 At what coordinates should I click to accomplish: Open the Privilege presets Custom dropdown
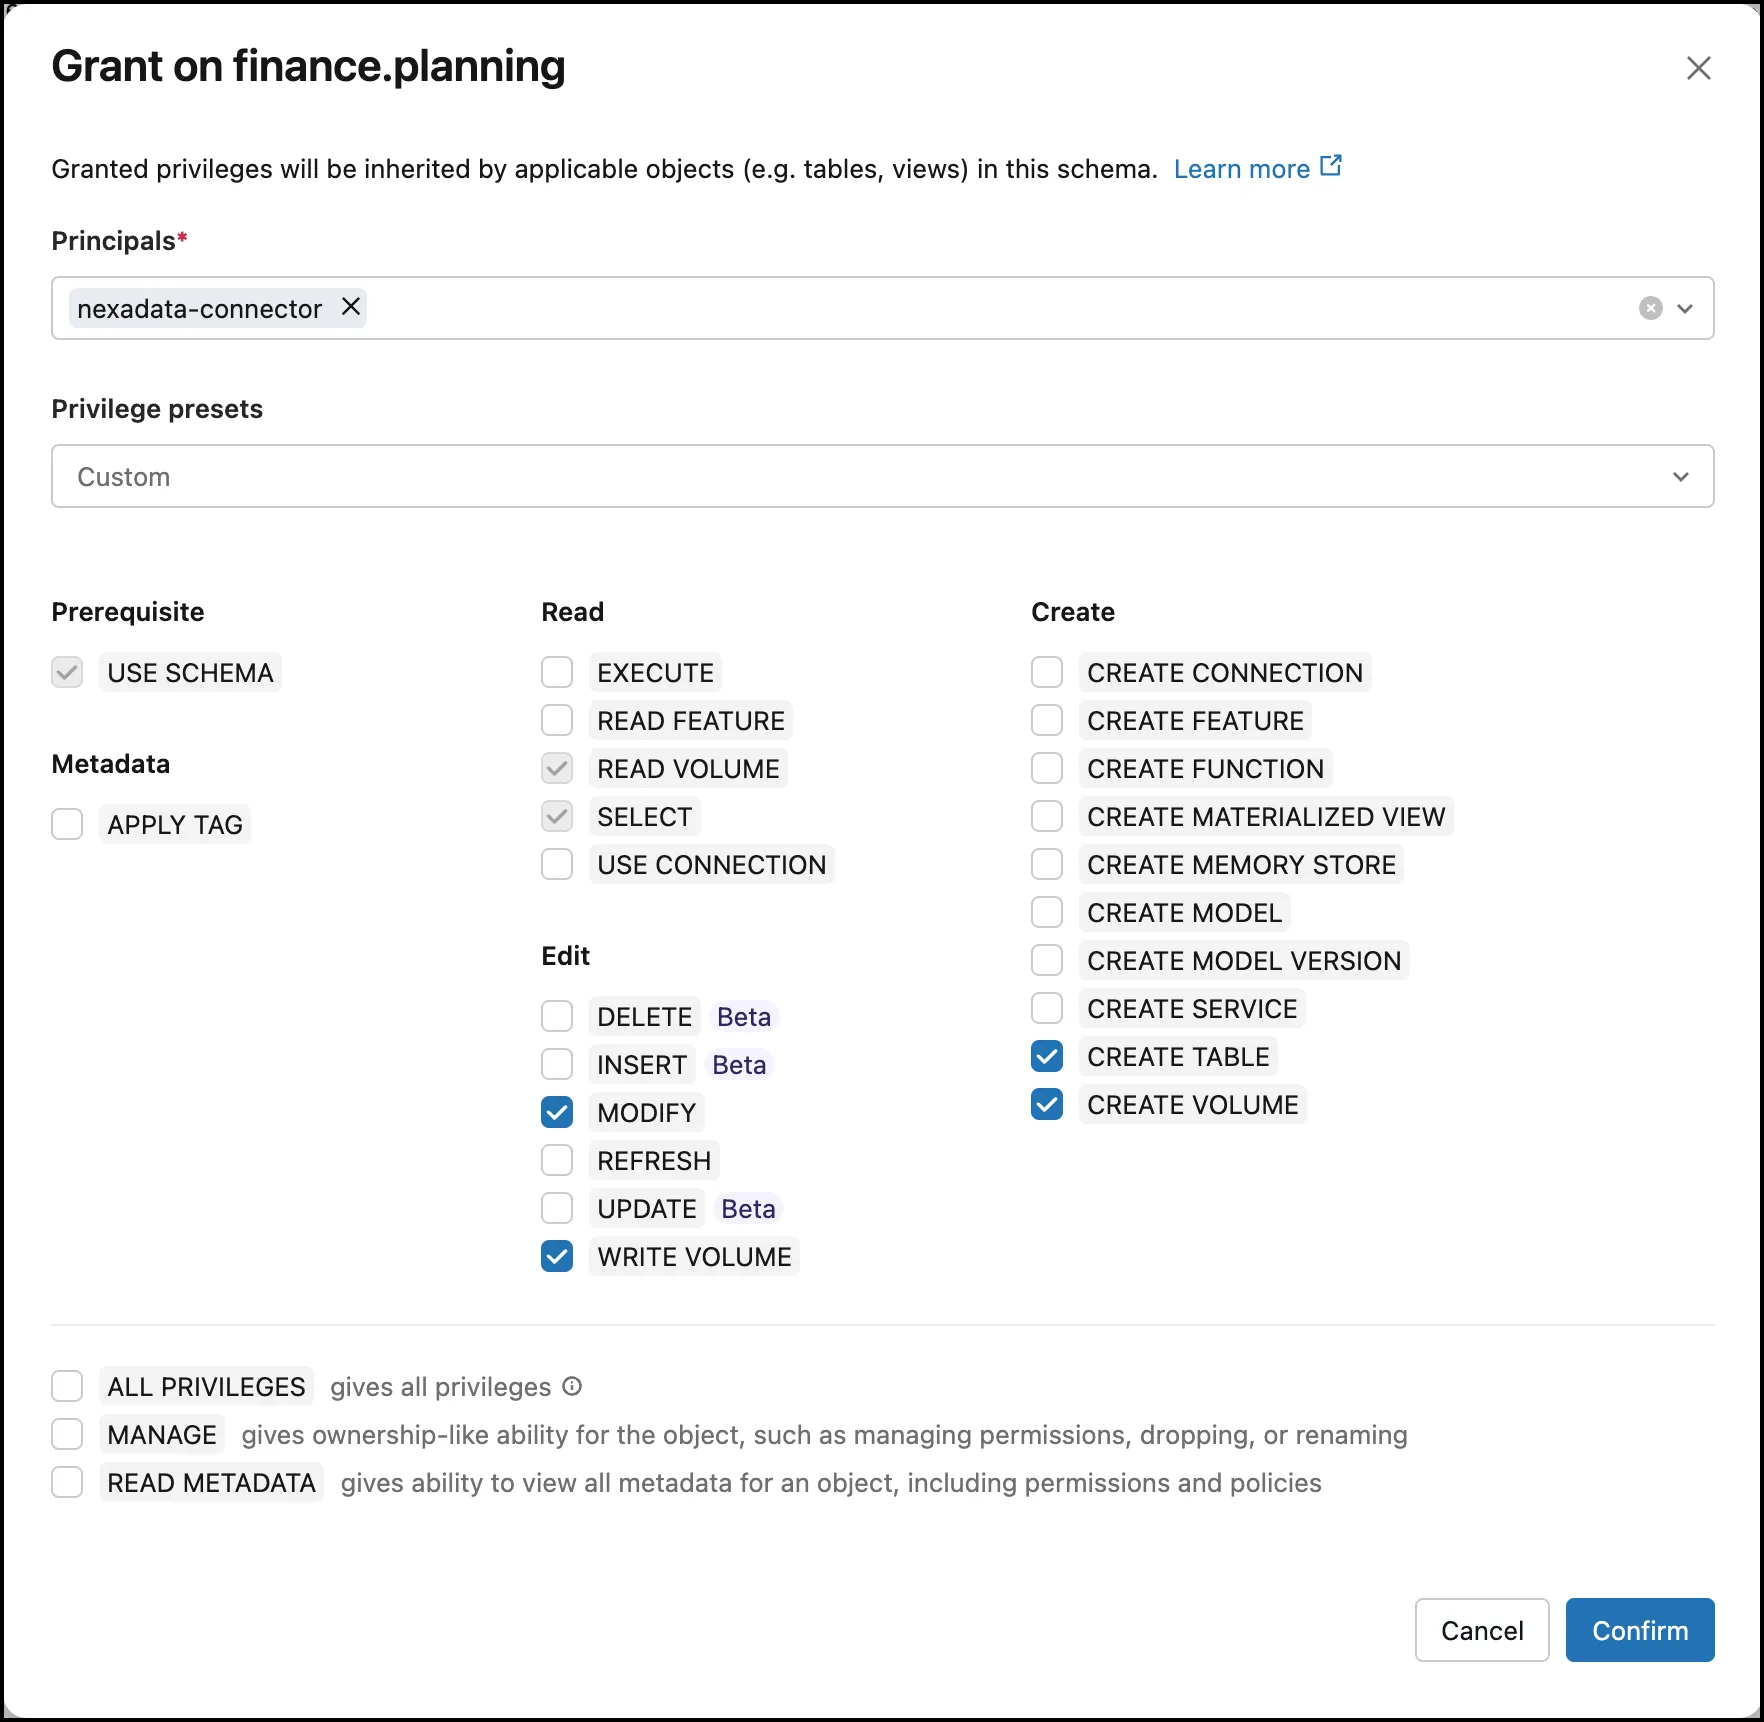[882, 476]
